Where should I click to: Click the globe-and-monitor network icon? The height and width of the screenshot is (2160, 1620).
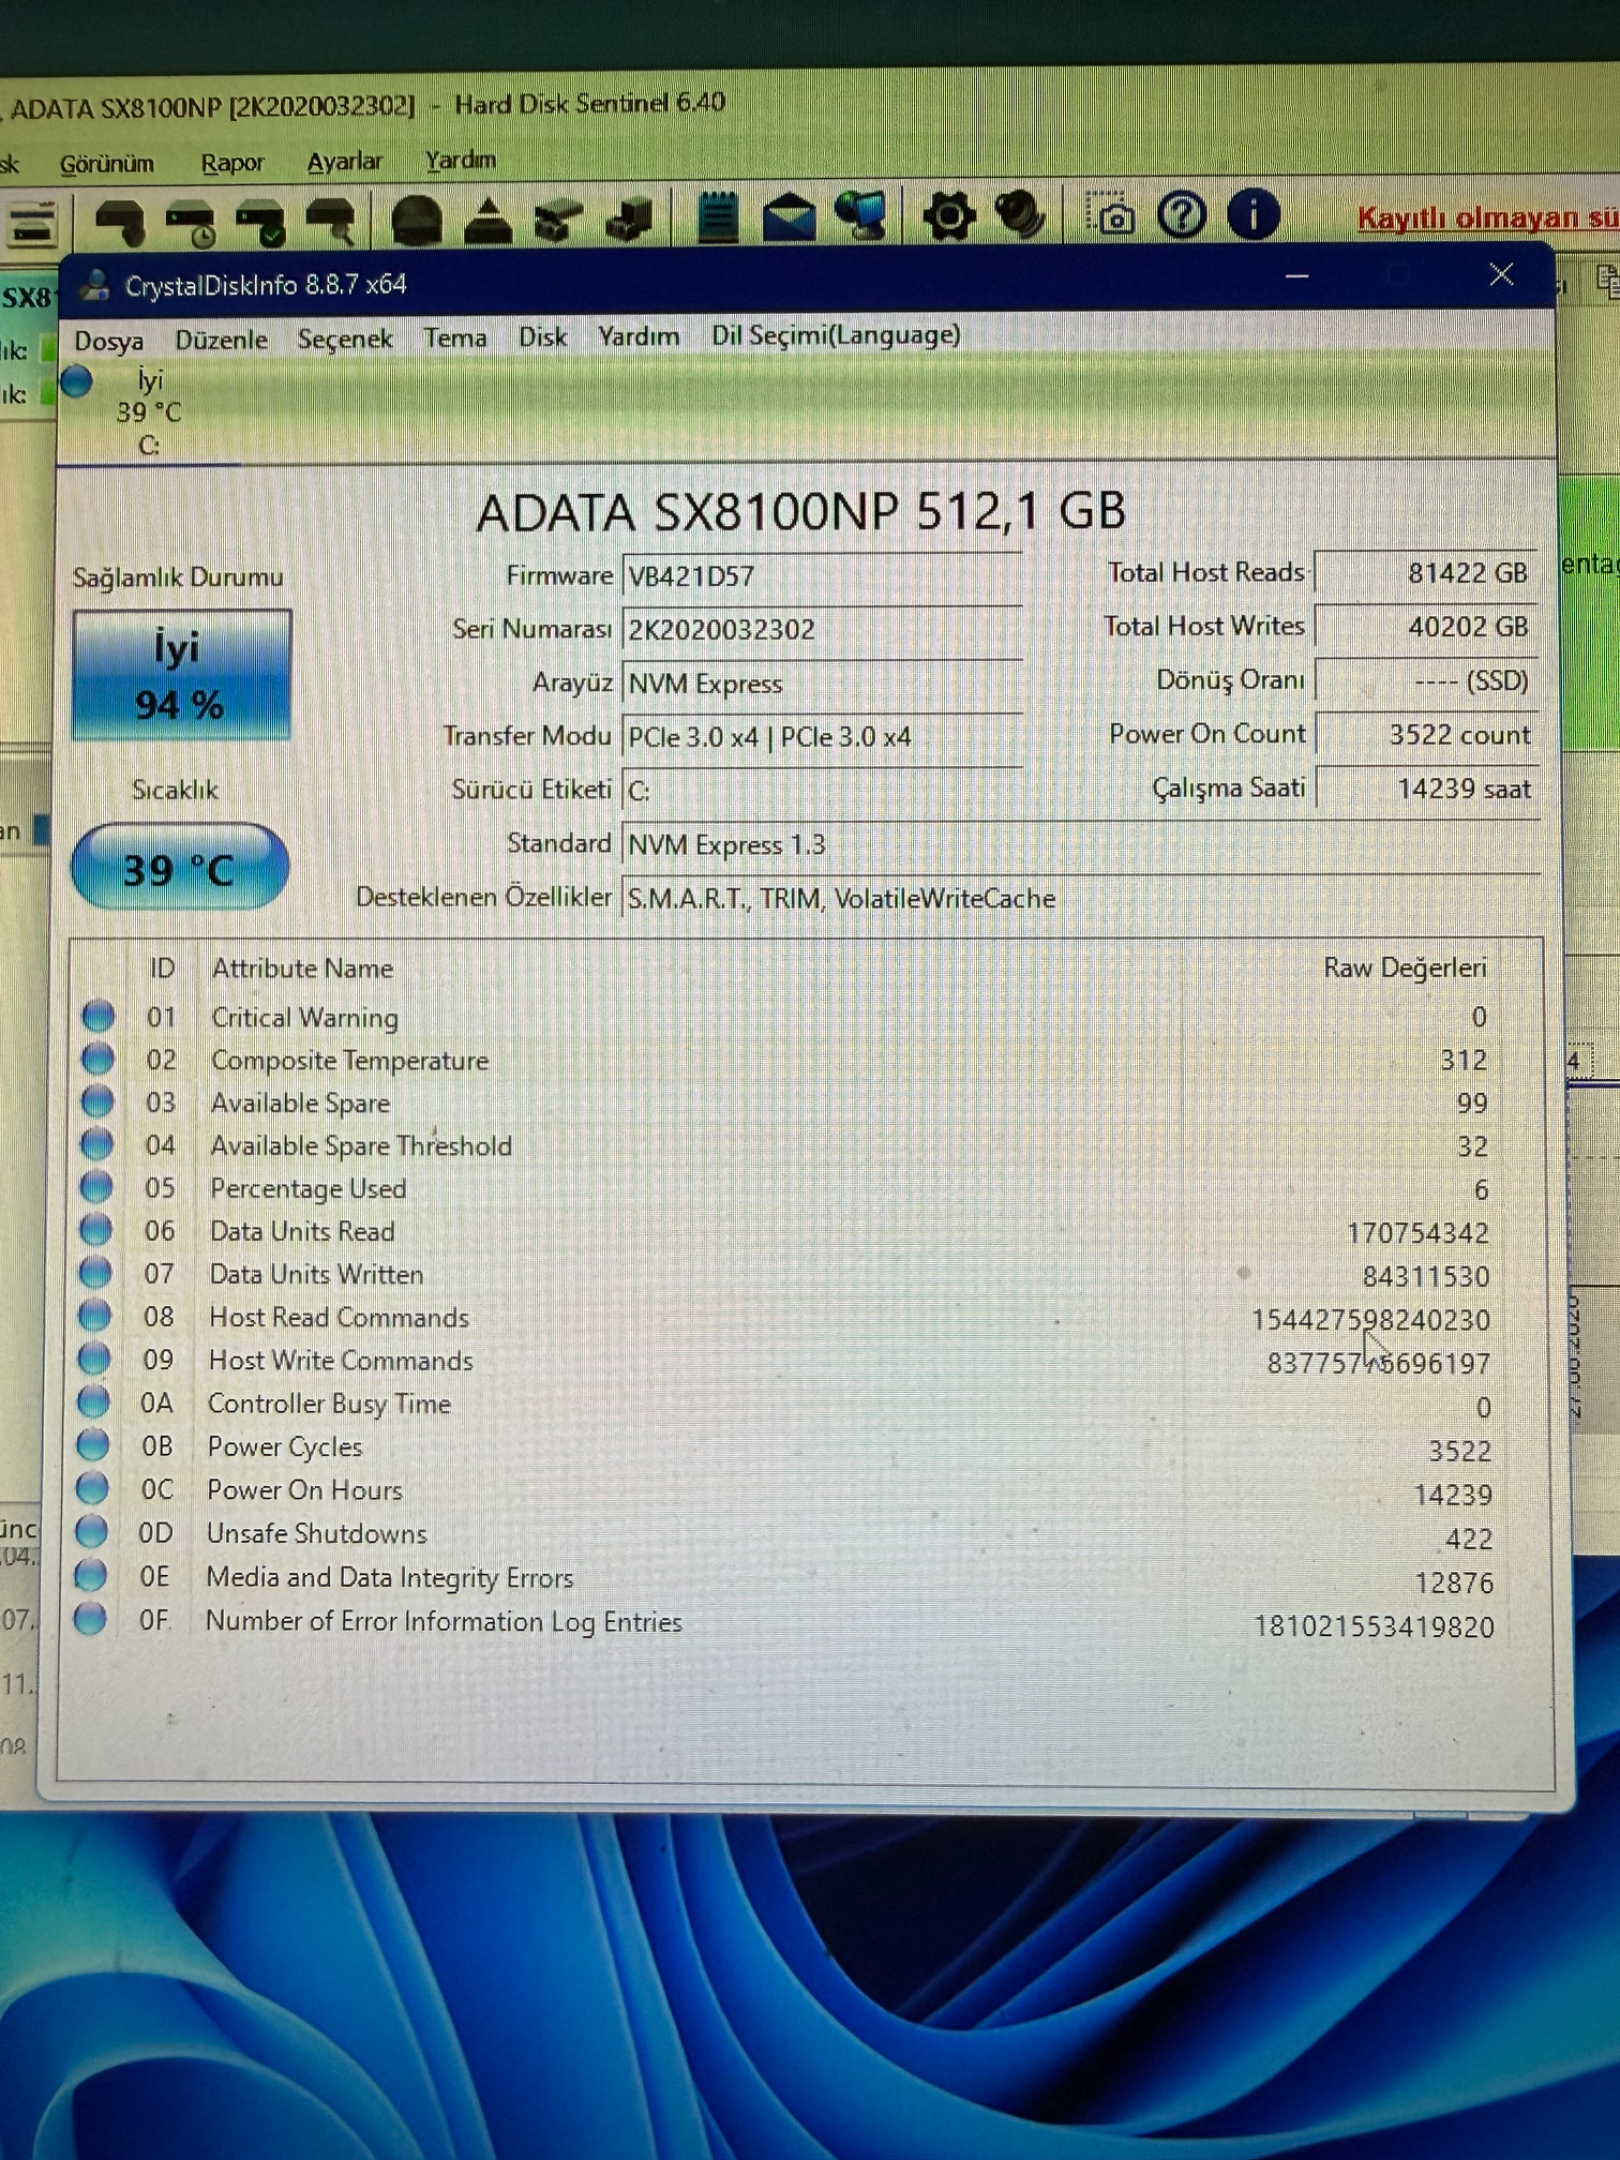pyautogui.click(x=861, y=215)
